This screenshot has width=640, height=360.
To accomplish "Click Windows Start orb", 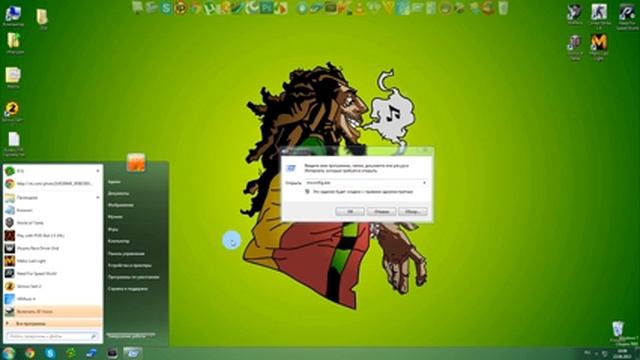I will (x=8, y=353).
